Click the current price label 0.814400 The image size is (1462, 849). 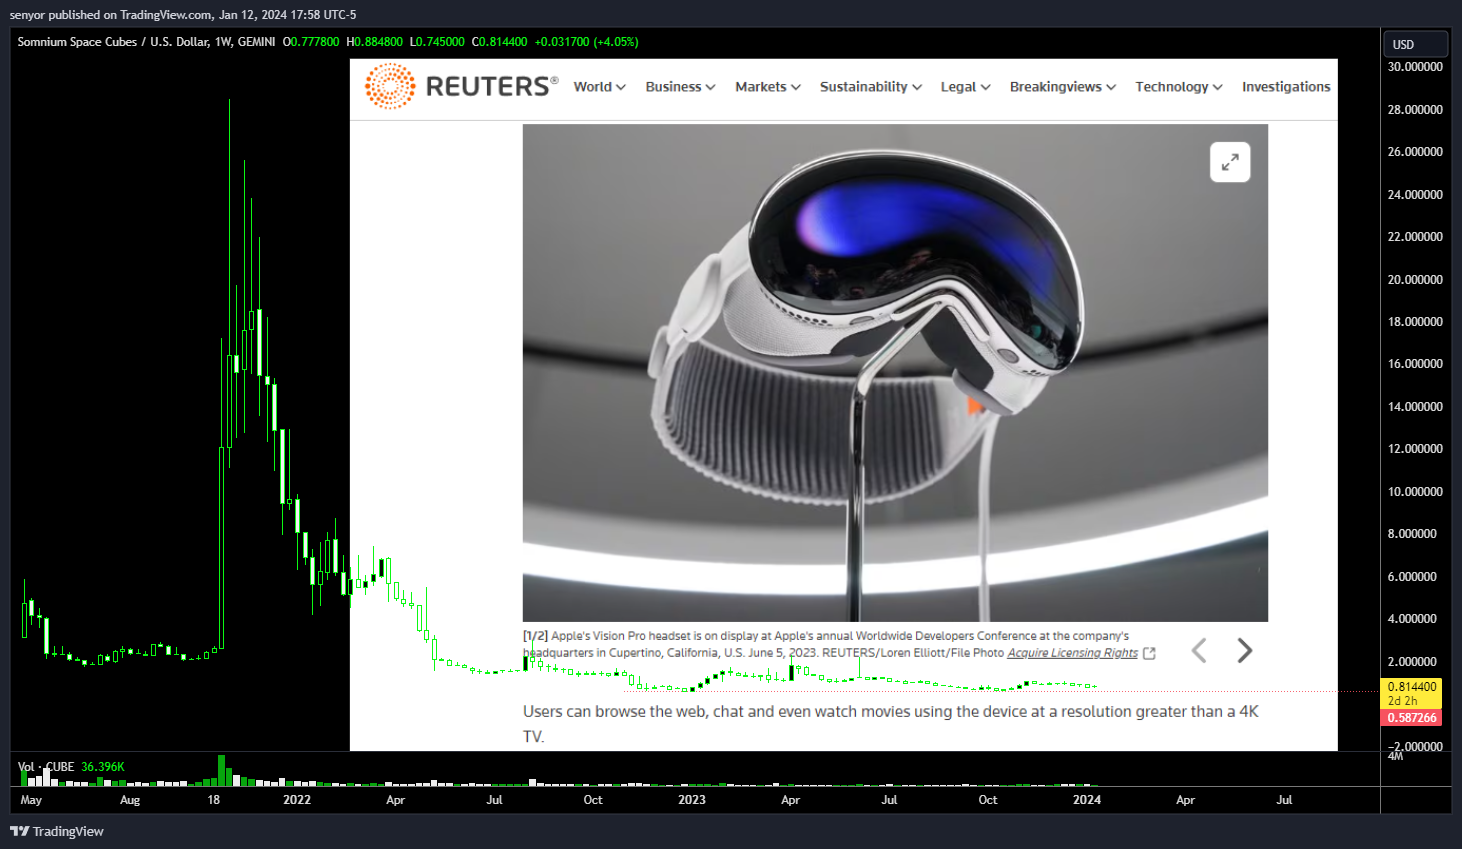pyautogui.click(x=1411, y=686)
